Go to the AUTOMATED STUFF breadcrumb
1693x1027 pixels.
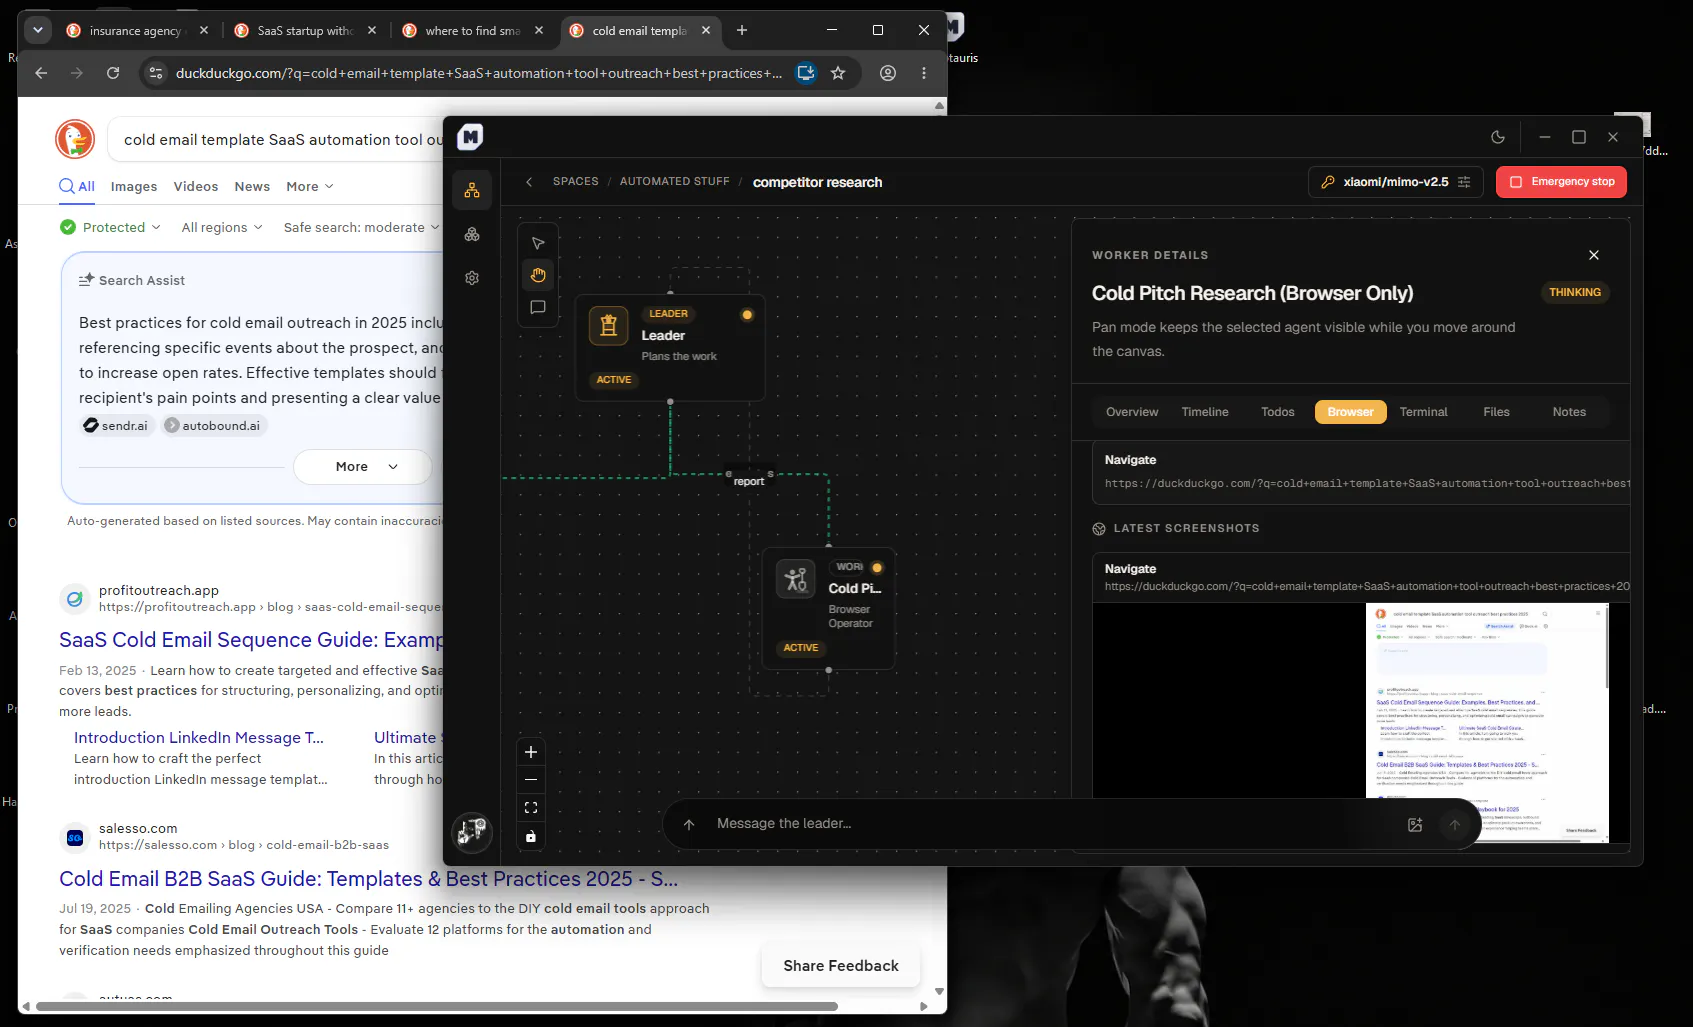[675, 182]
